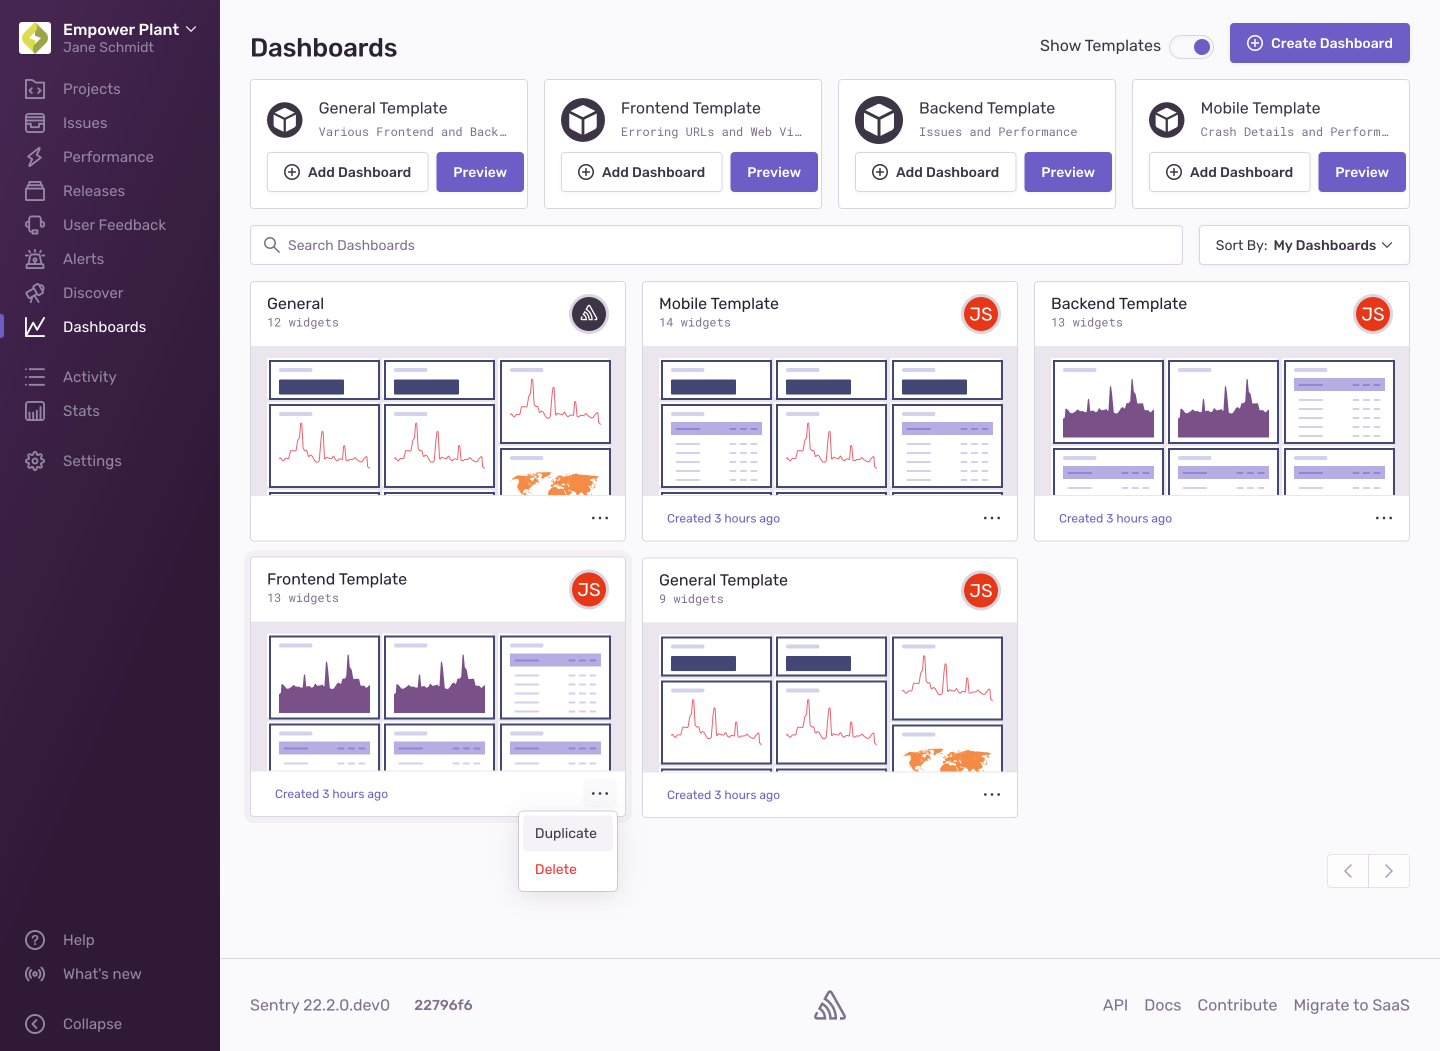Select Duplicate from the context menu
The width and height of the screenshot is (1440, 1051).
[566, 833]
